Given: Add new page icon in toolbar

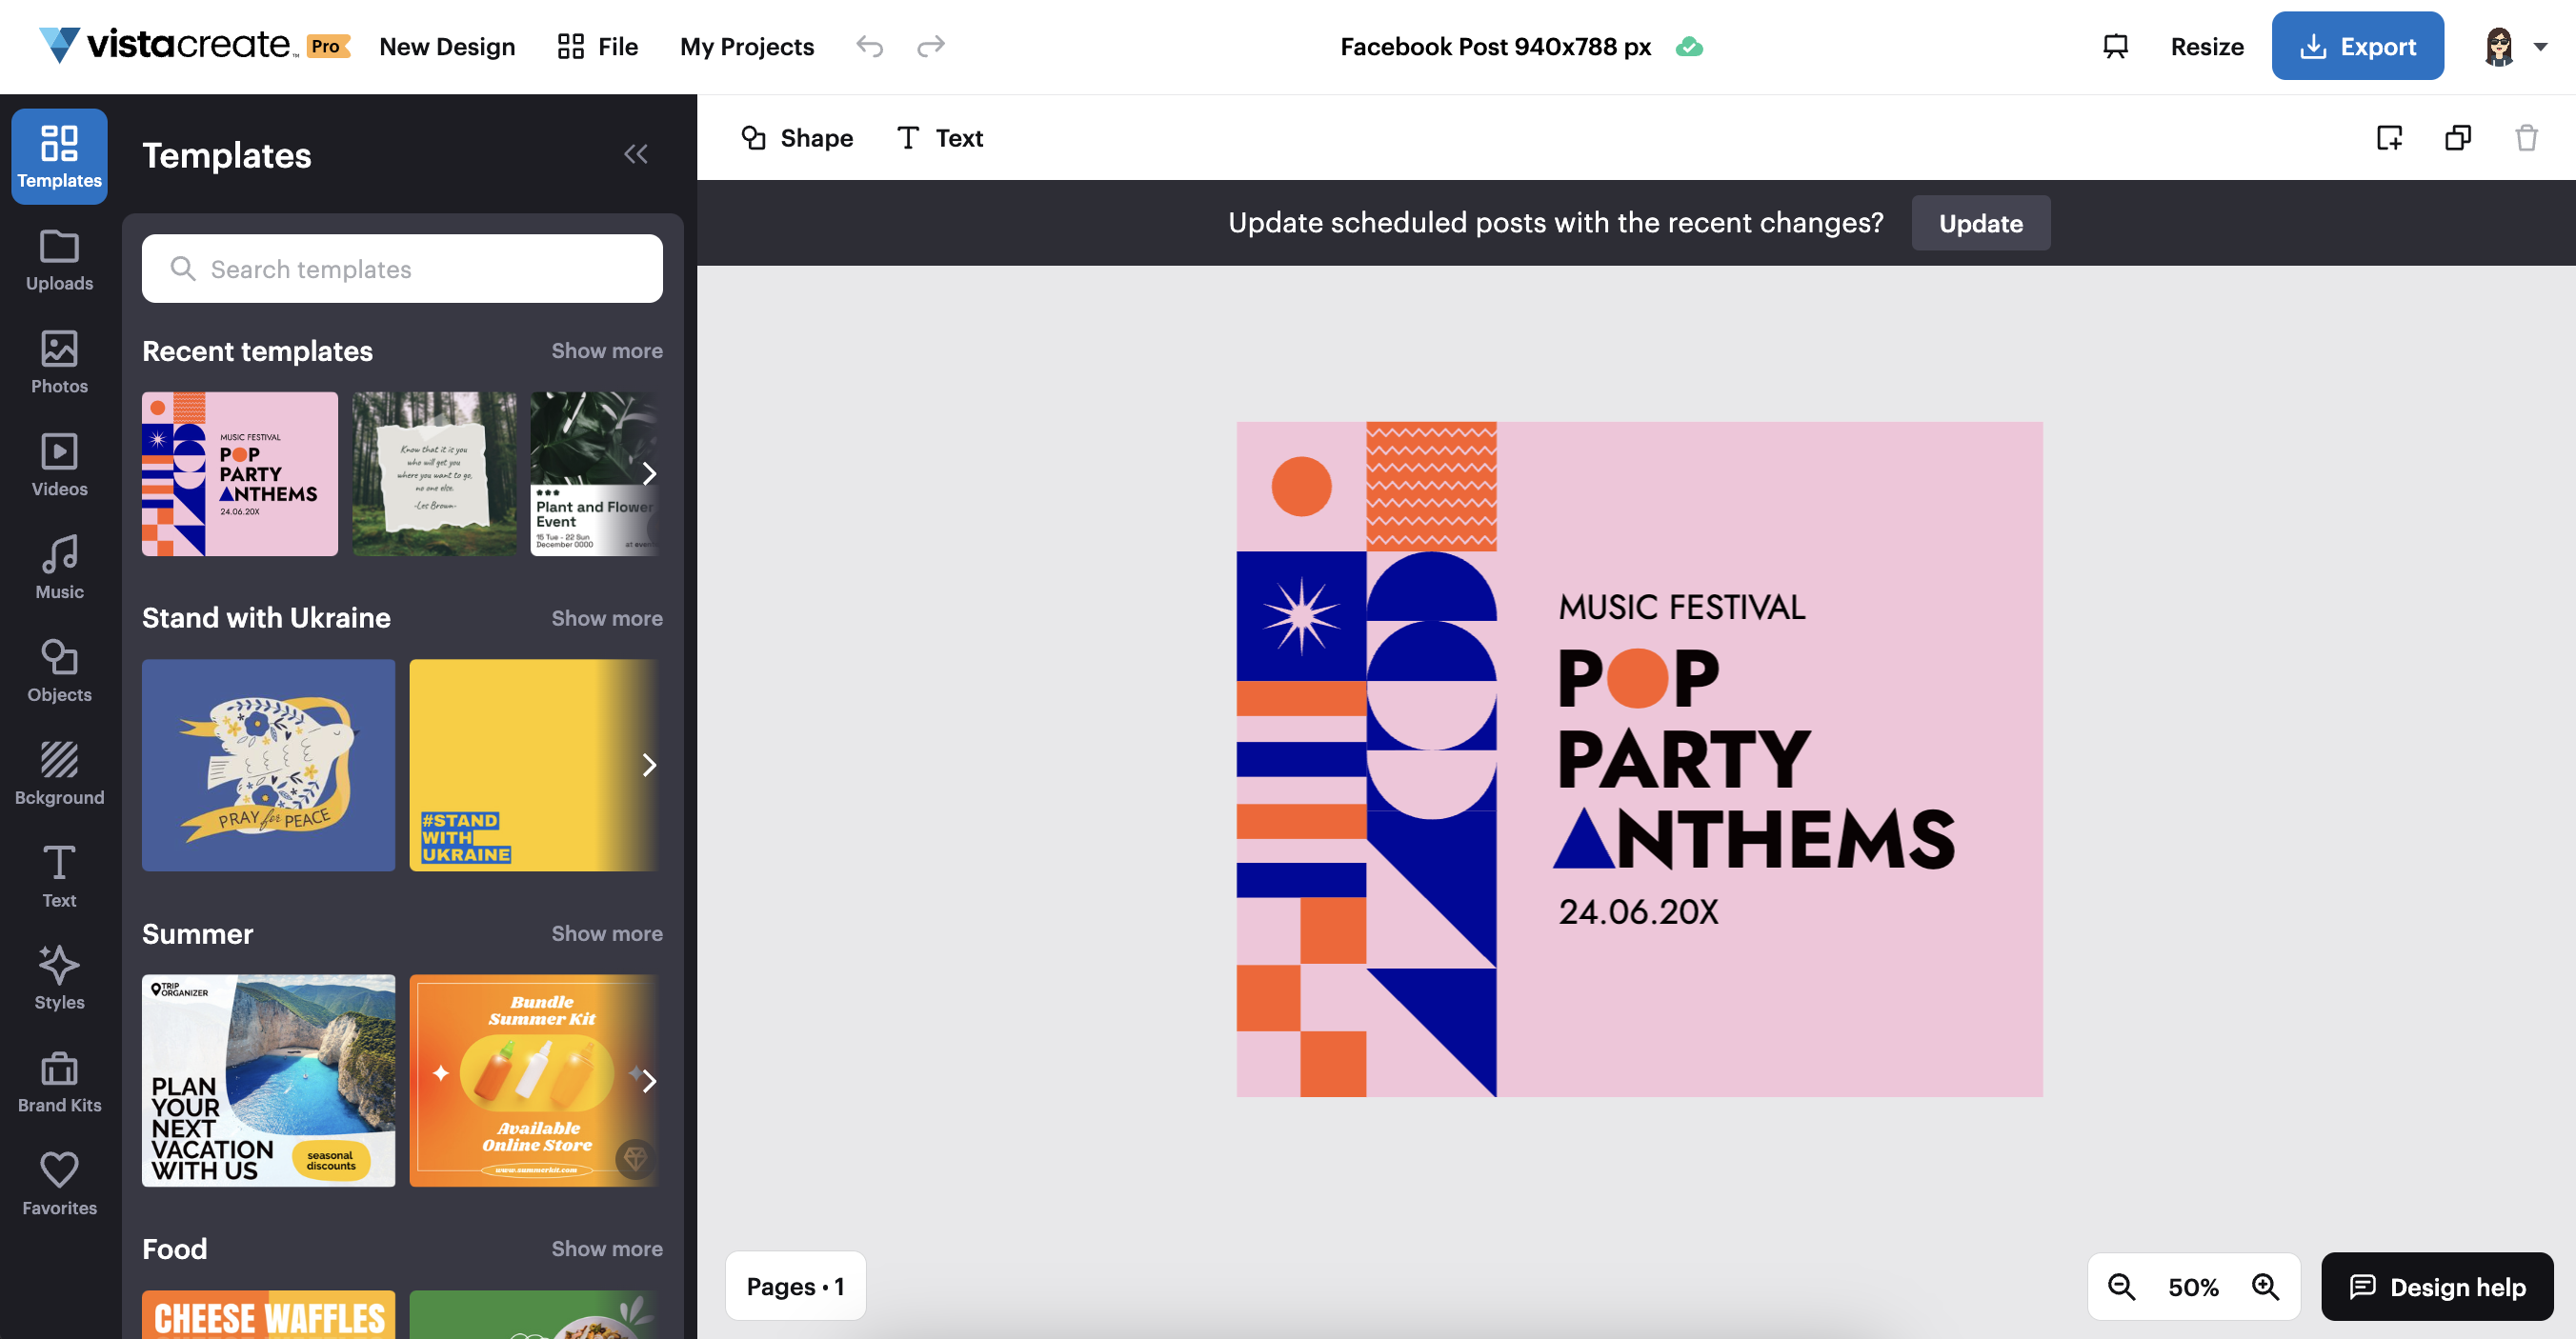Looking at the screenshot, I should [2389, 138].
